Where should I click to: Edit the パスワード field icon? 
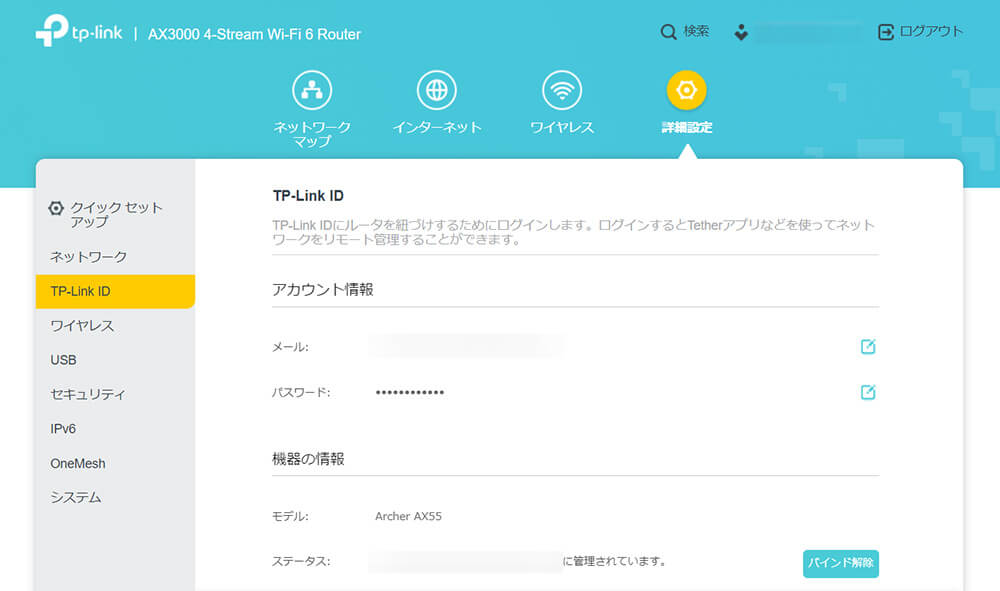click(x=868, y=392)
